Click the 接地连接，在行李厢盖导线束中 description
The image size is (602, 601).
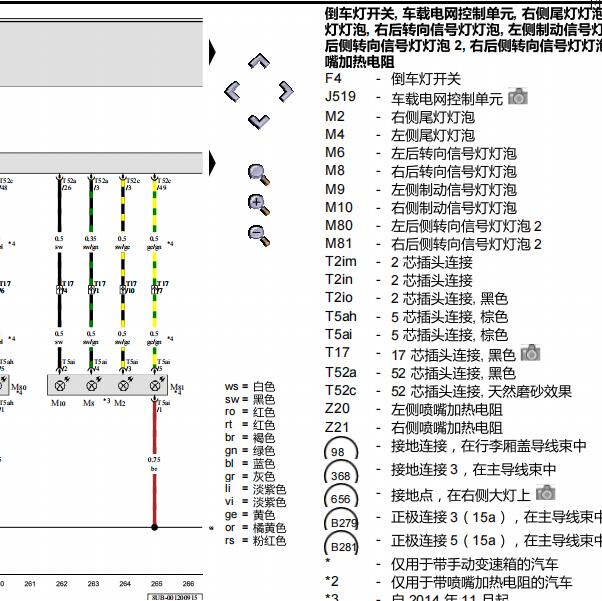coord(488,446)
